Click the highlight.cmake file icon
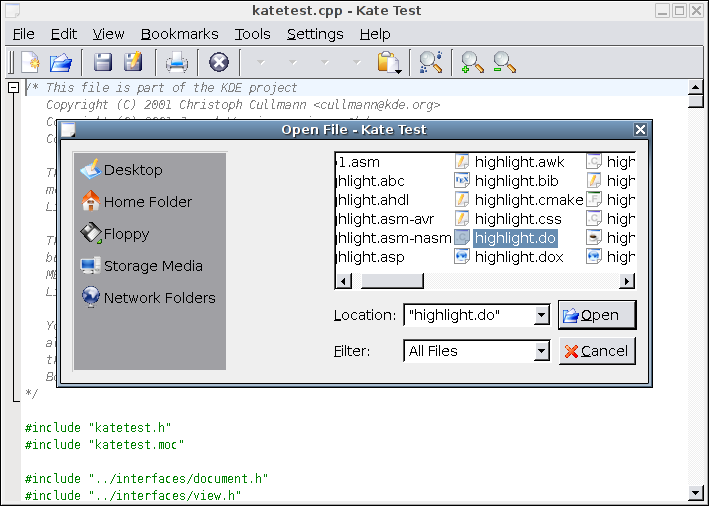The height and width of the screenshot is (506, 709). 462,200
